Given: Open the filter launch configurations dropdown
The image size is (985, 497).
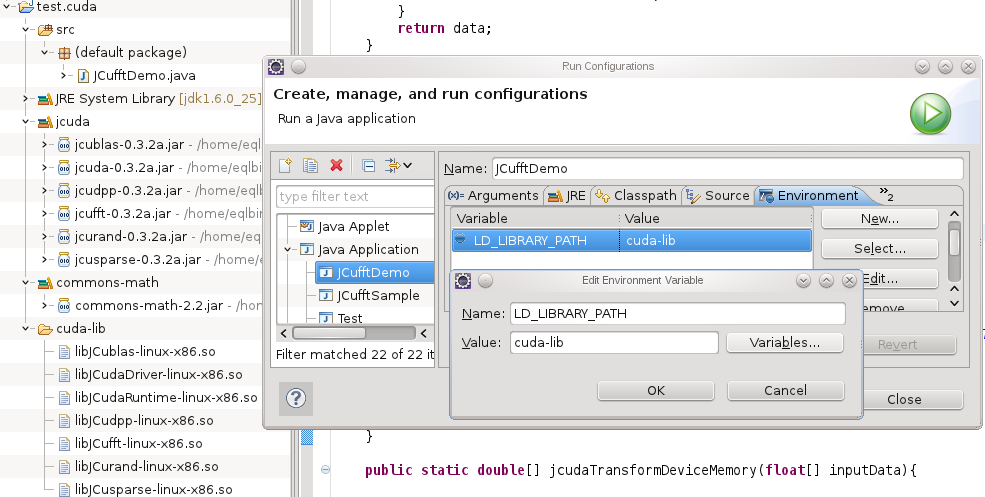Looking at the screenshot, I should click(x=398, y=165).
